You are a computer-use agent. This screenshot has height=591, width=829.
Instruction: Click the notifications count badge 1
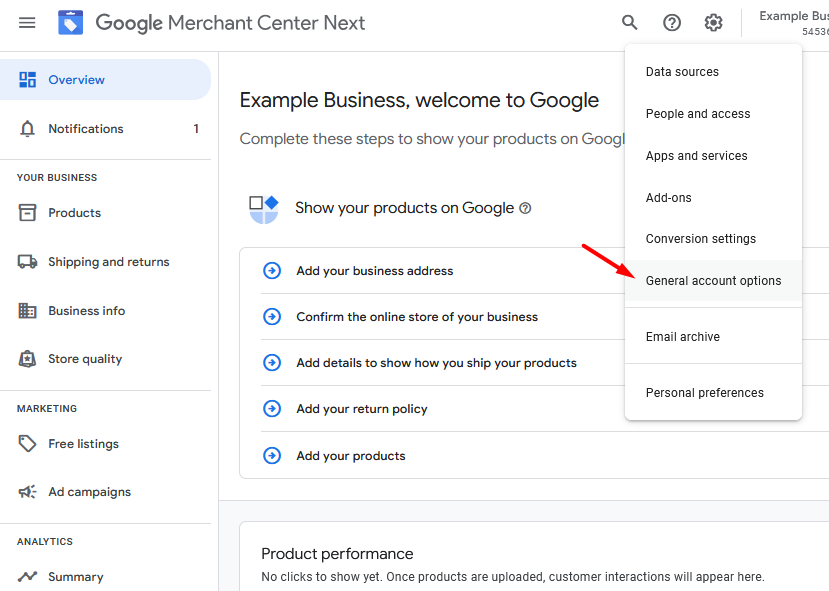(196, 128)
